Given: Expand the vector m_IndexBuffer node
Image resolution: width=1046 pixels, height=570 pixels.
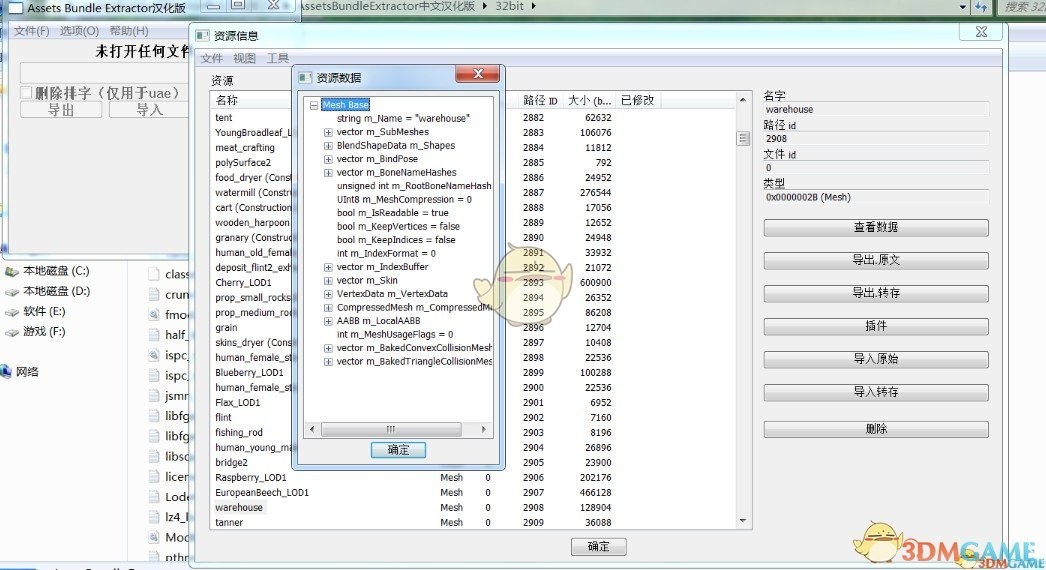Looking at the screenshot, I should coord(328,267).
